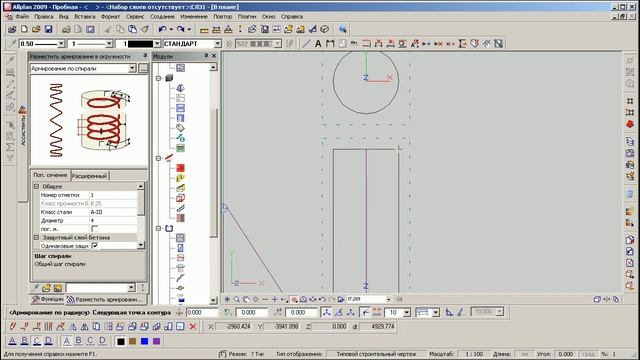The height and width of the screenshot is (360, 640).
Task: Pick the black color swatch
Action: click(121, 341)
